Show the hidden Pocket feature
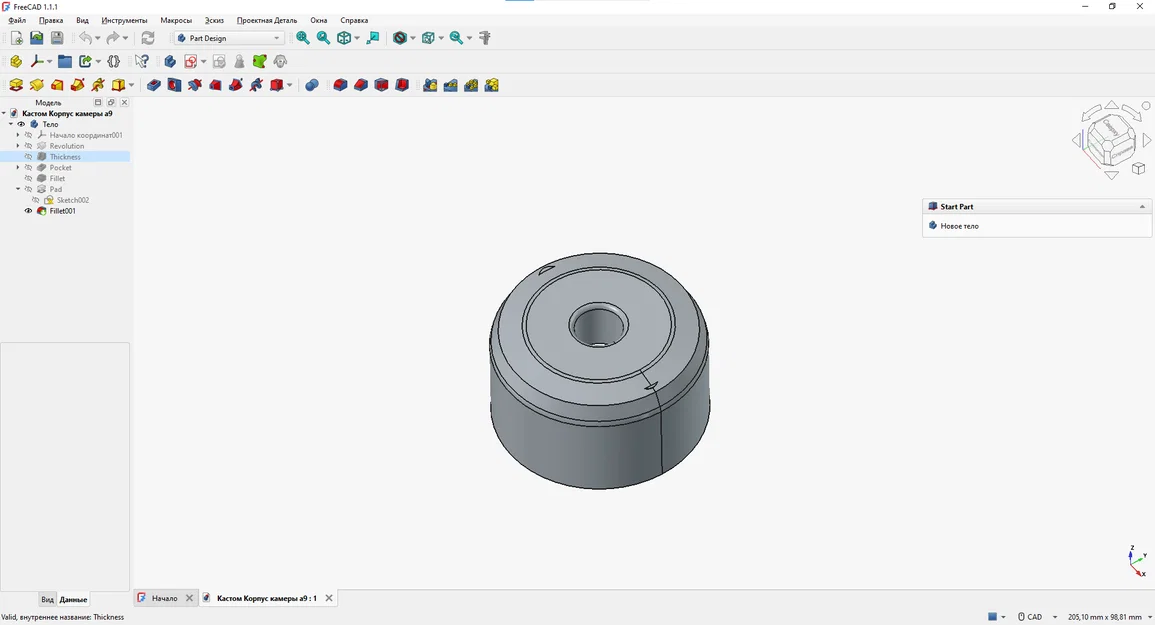 coord(29,168)
